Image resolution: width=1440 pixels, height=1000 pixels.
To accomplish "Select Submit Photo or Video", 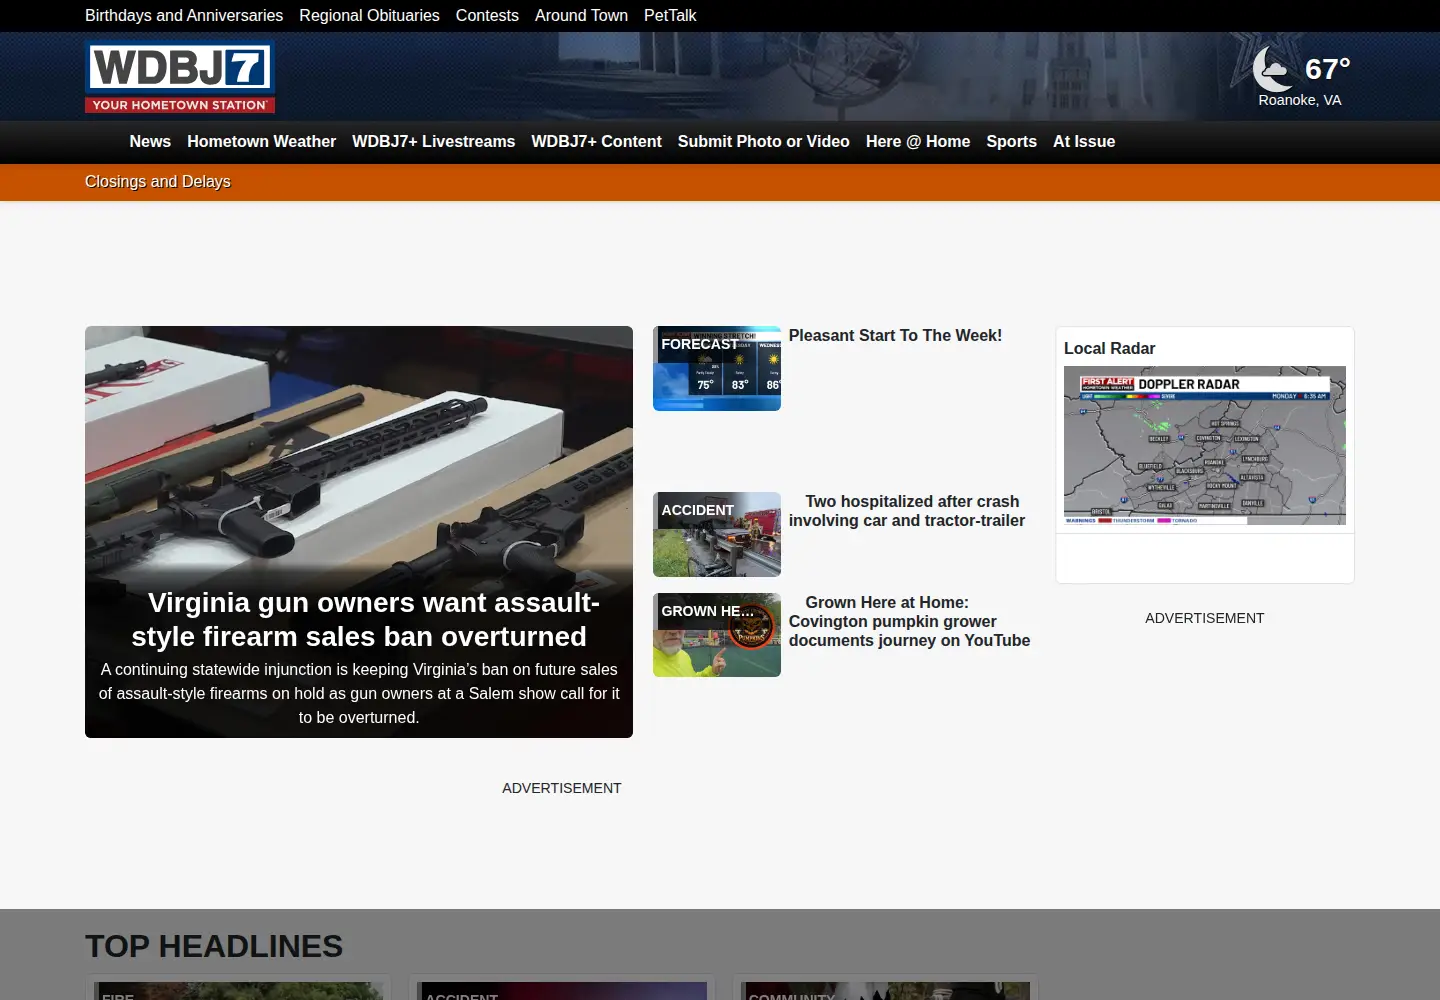I will pyautogui.click(x=763, y=142).
